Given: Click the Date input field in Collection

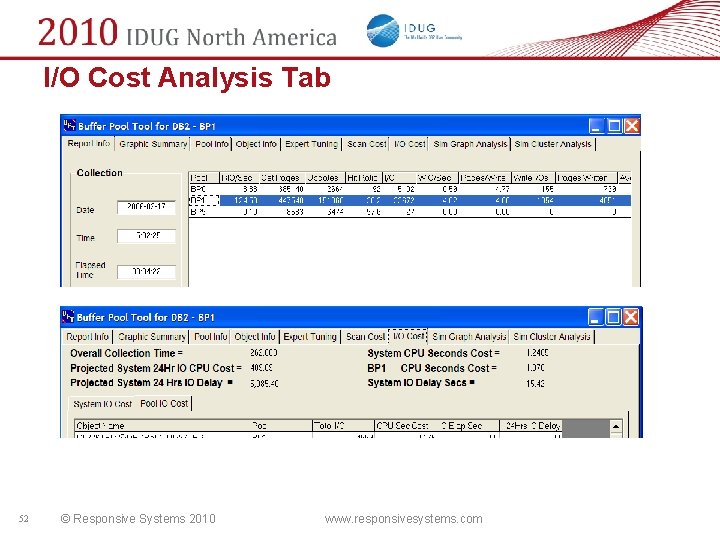Looking at the screenshot, I should (x=146, y=208).
